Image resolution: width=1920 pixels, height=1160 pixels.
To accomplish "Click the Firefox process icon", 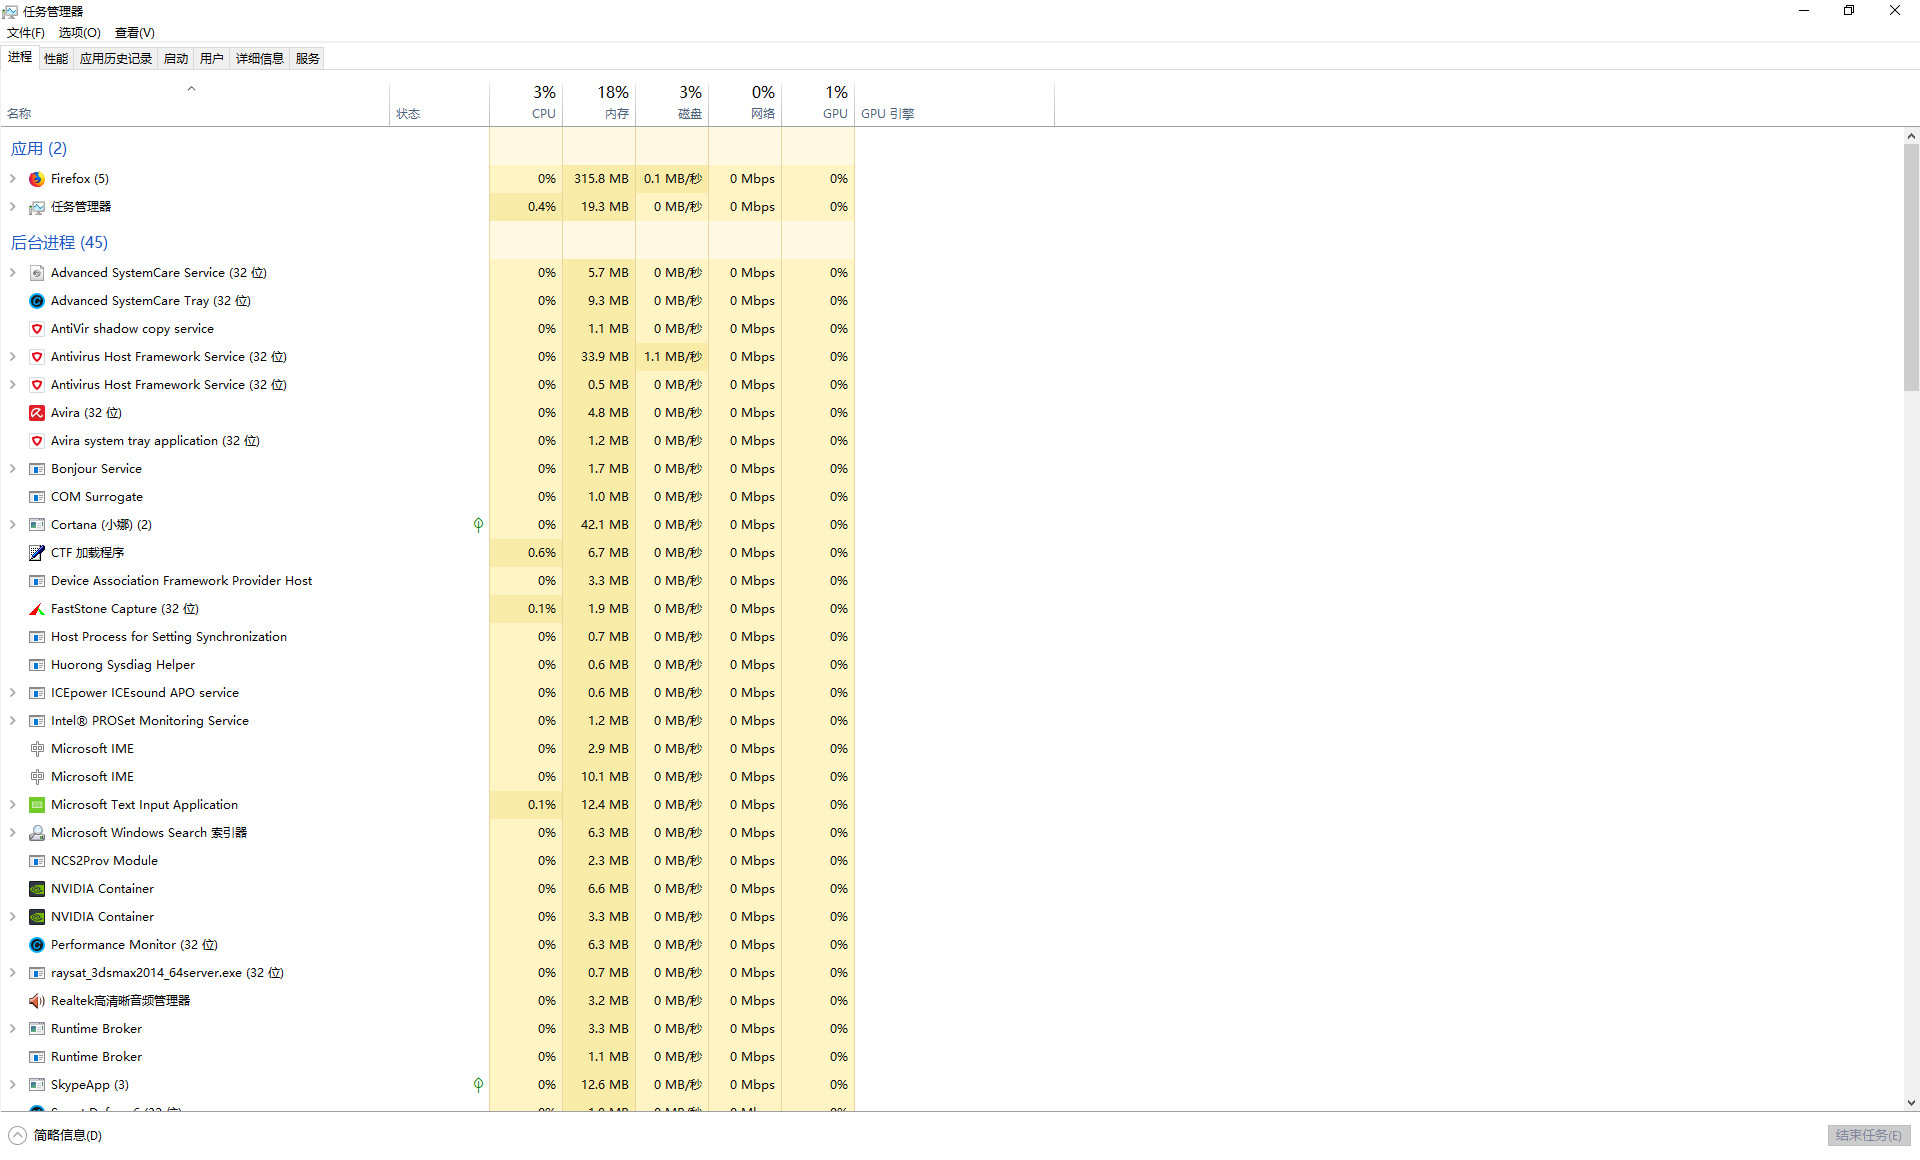I will tap(37, 179).
